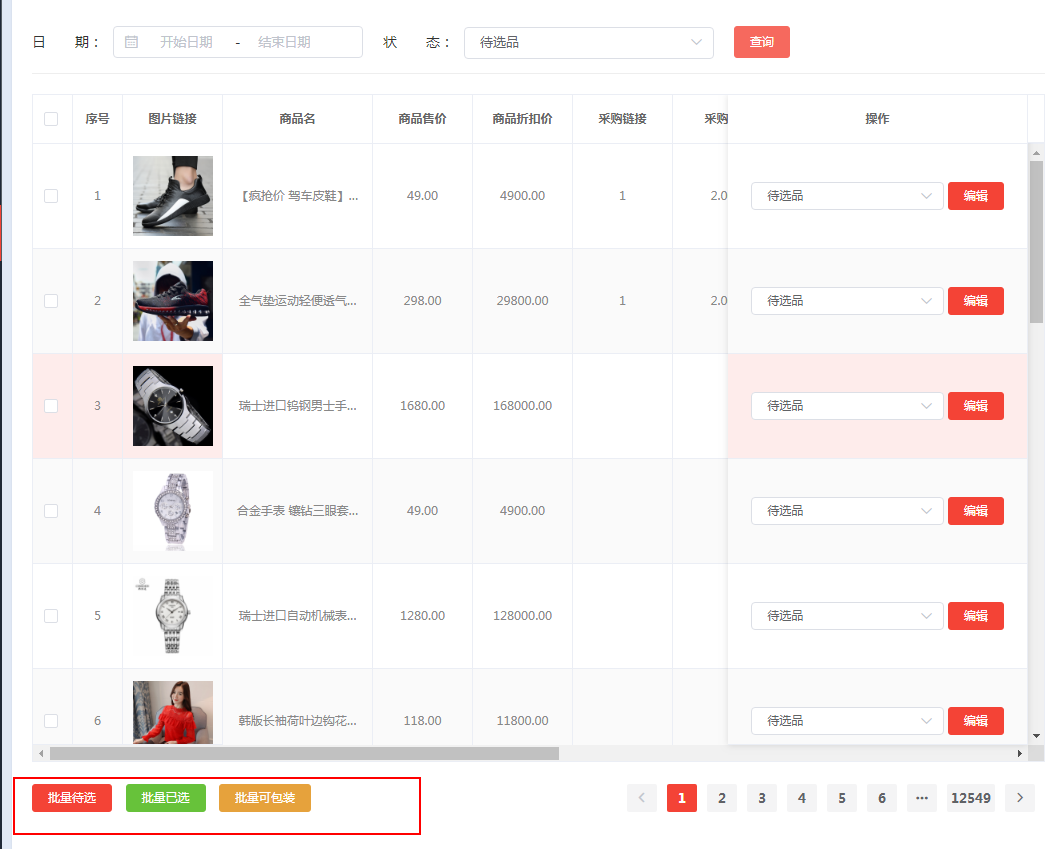Open row 1 待选品 status dropdown

[x=847, y=196]
